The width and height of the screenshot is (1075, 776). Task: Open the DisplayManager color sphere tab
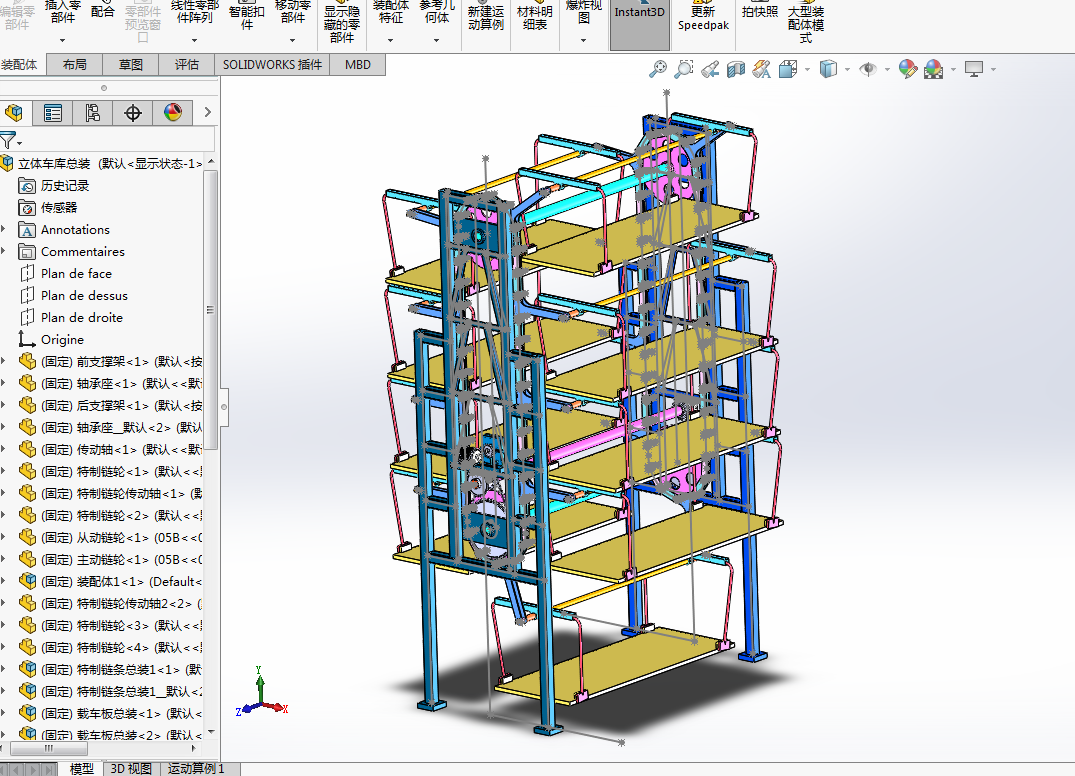pyautogui.click(x=172, y=112)
